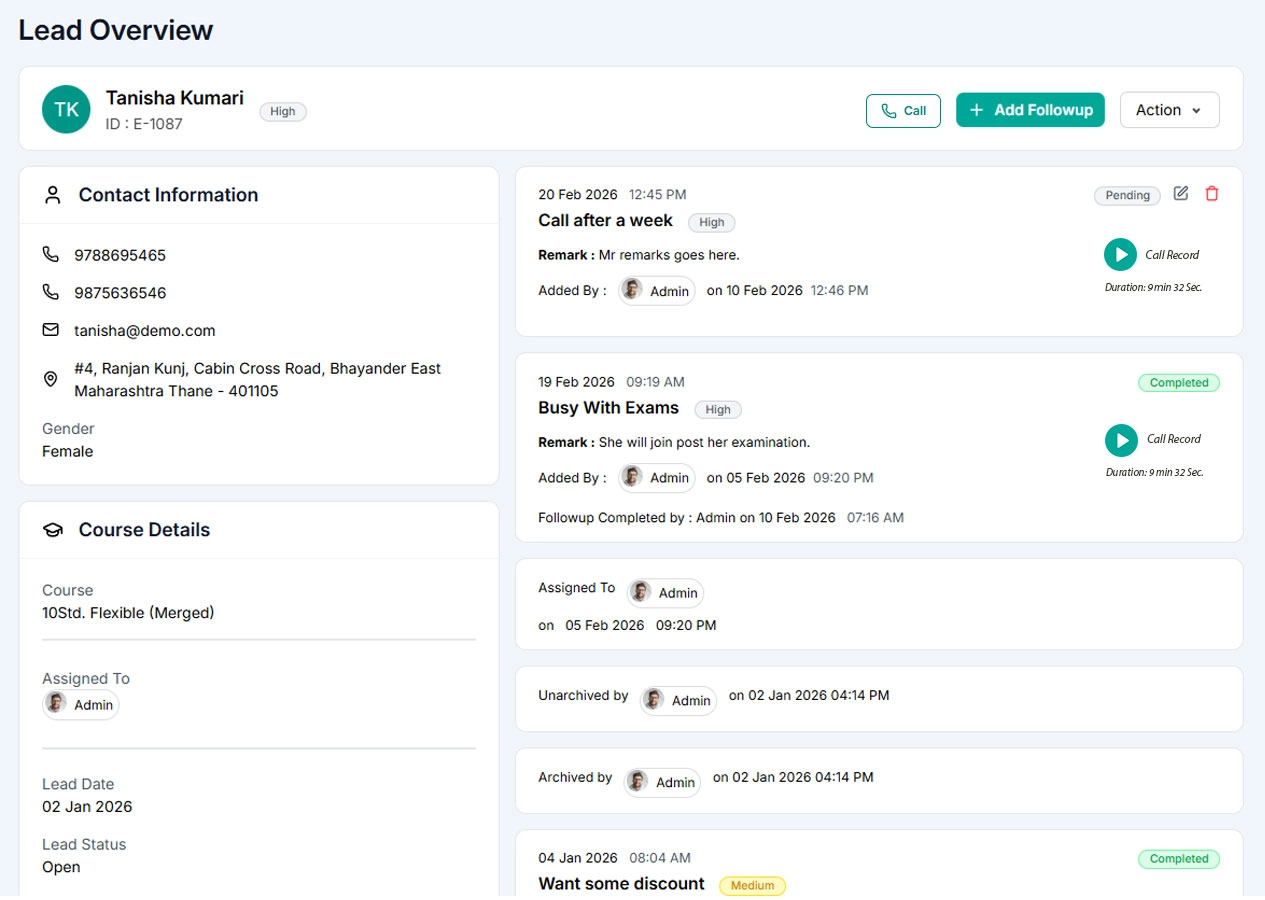Play call record for 'Busy With Exams'
This screenshot has height=900, width=1265.
click(x=1121, y=440)
